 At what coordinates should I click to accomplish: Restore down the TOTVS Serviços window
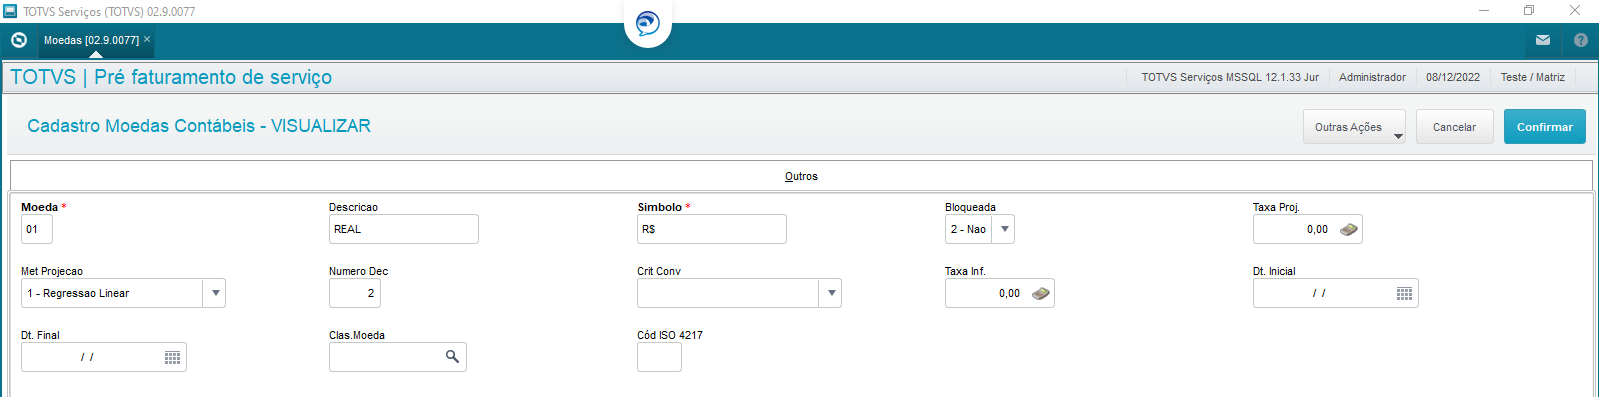[x=1529, y=10]
